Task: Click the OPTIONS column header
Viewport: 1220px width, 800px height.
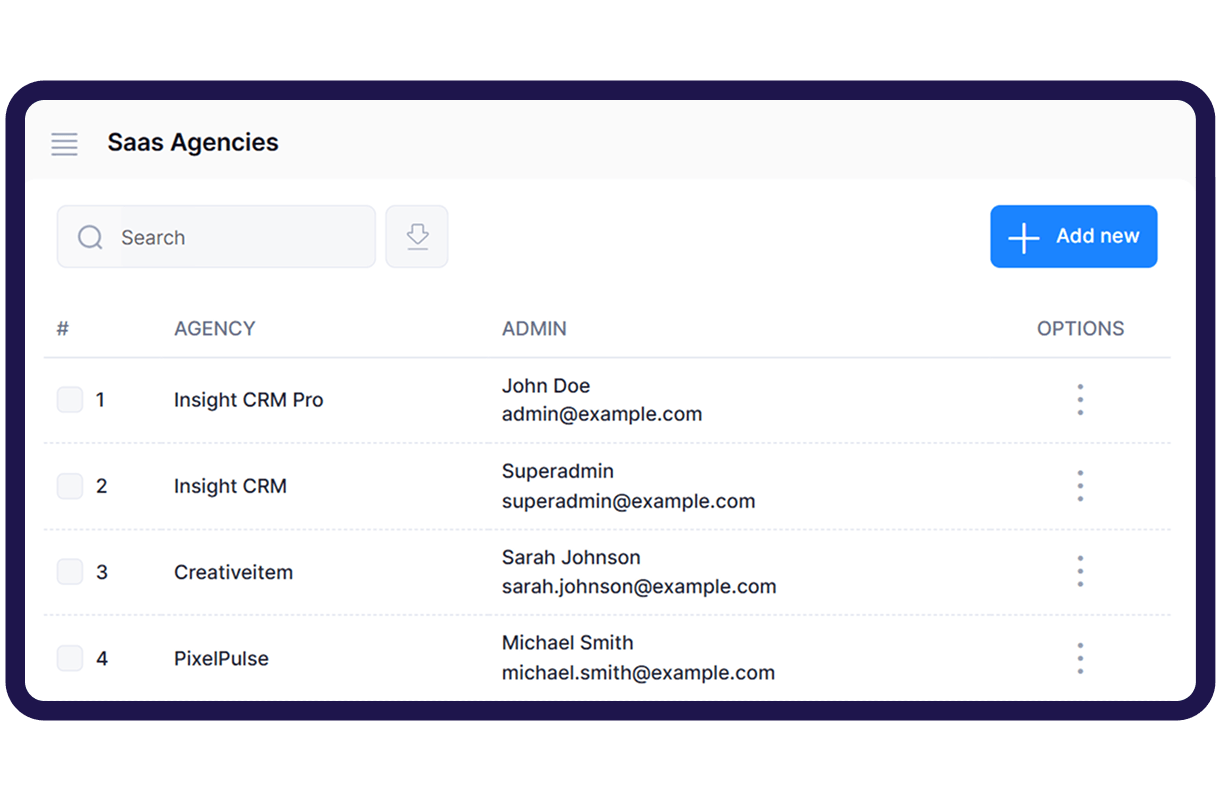Action: 1080,328
